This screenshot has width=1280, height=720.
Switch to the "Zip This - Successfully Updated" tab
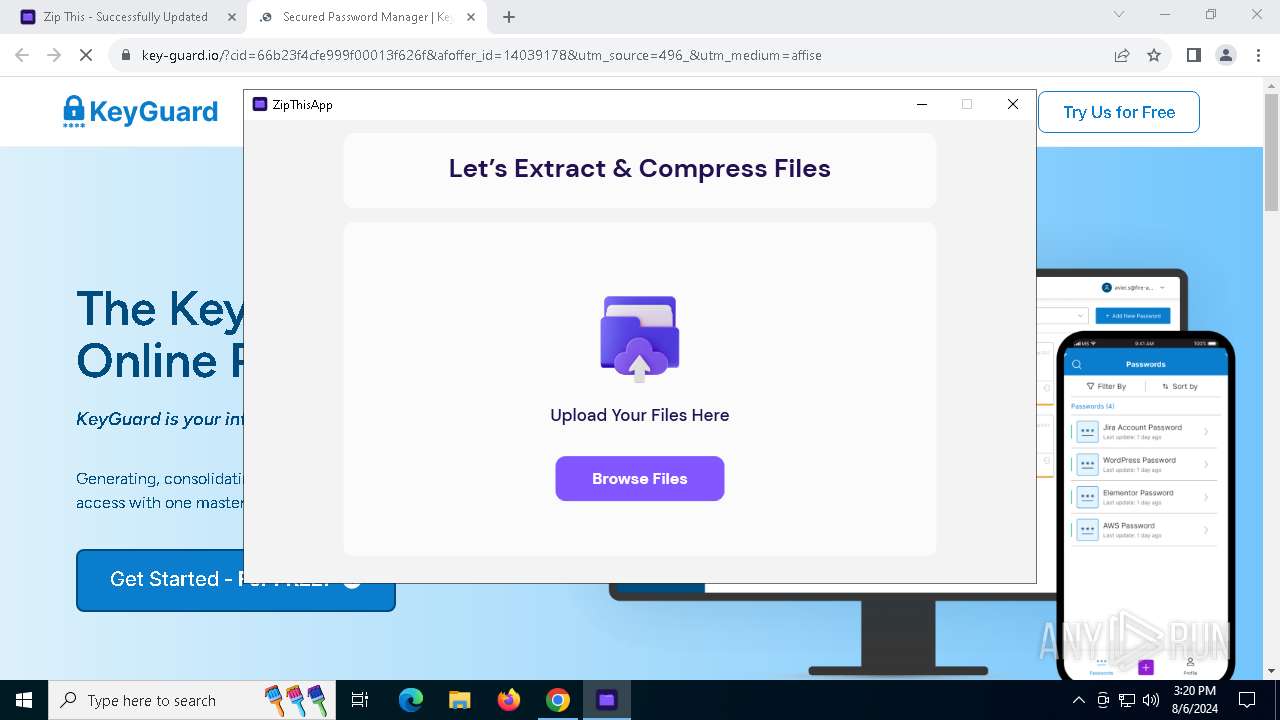124,17
